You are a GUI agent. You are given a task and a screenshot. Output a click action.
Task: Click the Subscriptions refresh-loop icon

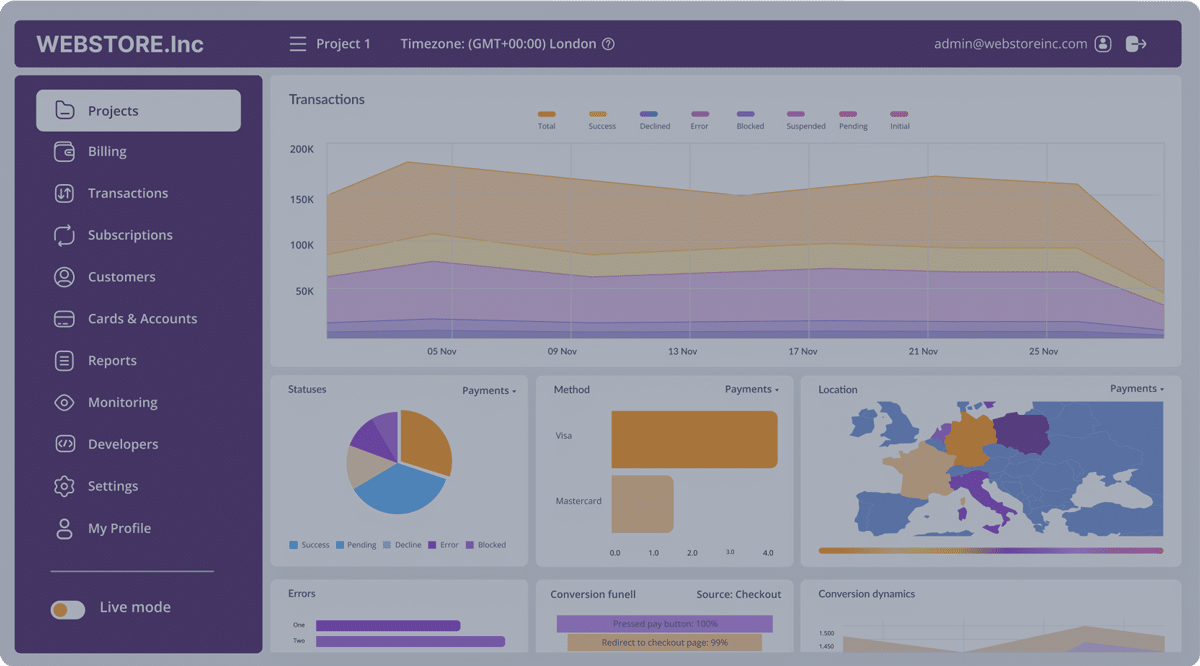[64, 235]
